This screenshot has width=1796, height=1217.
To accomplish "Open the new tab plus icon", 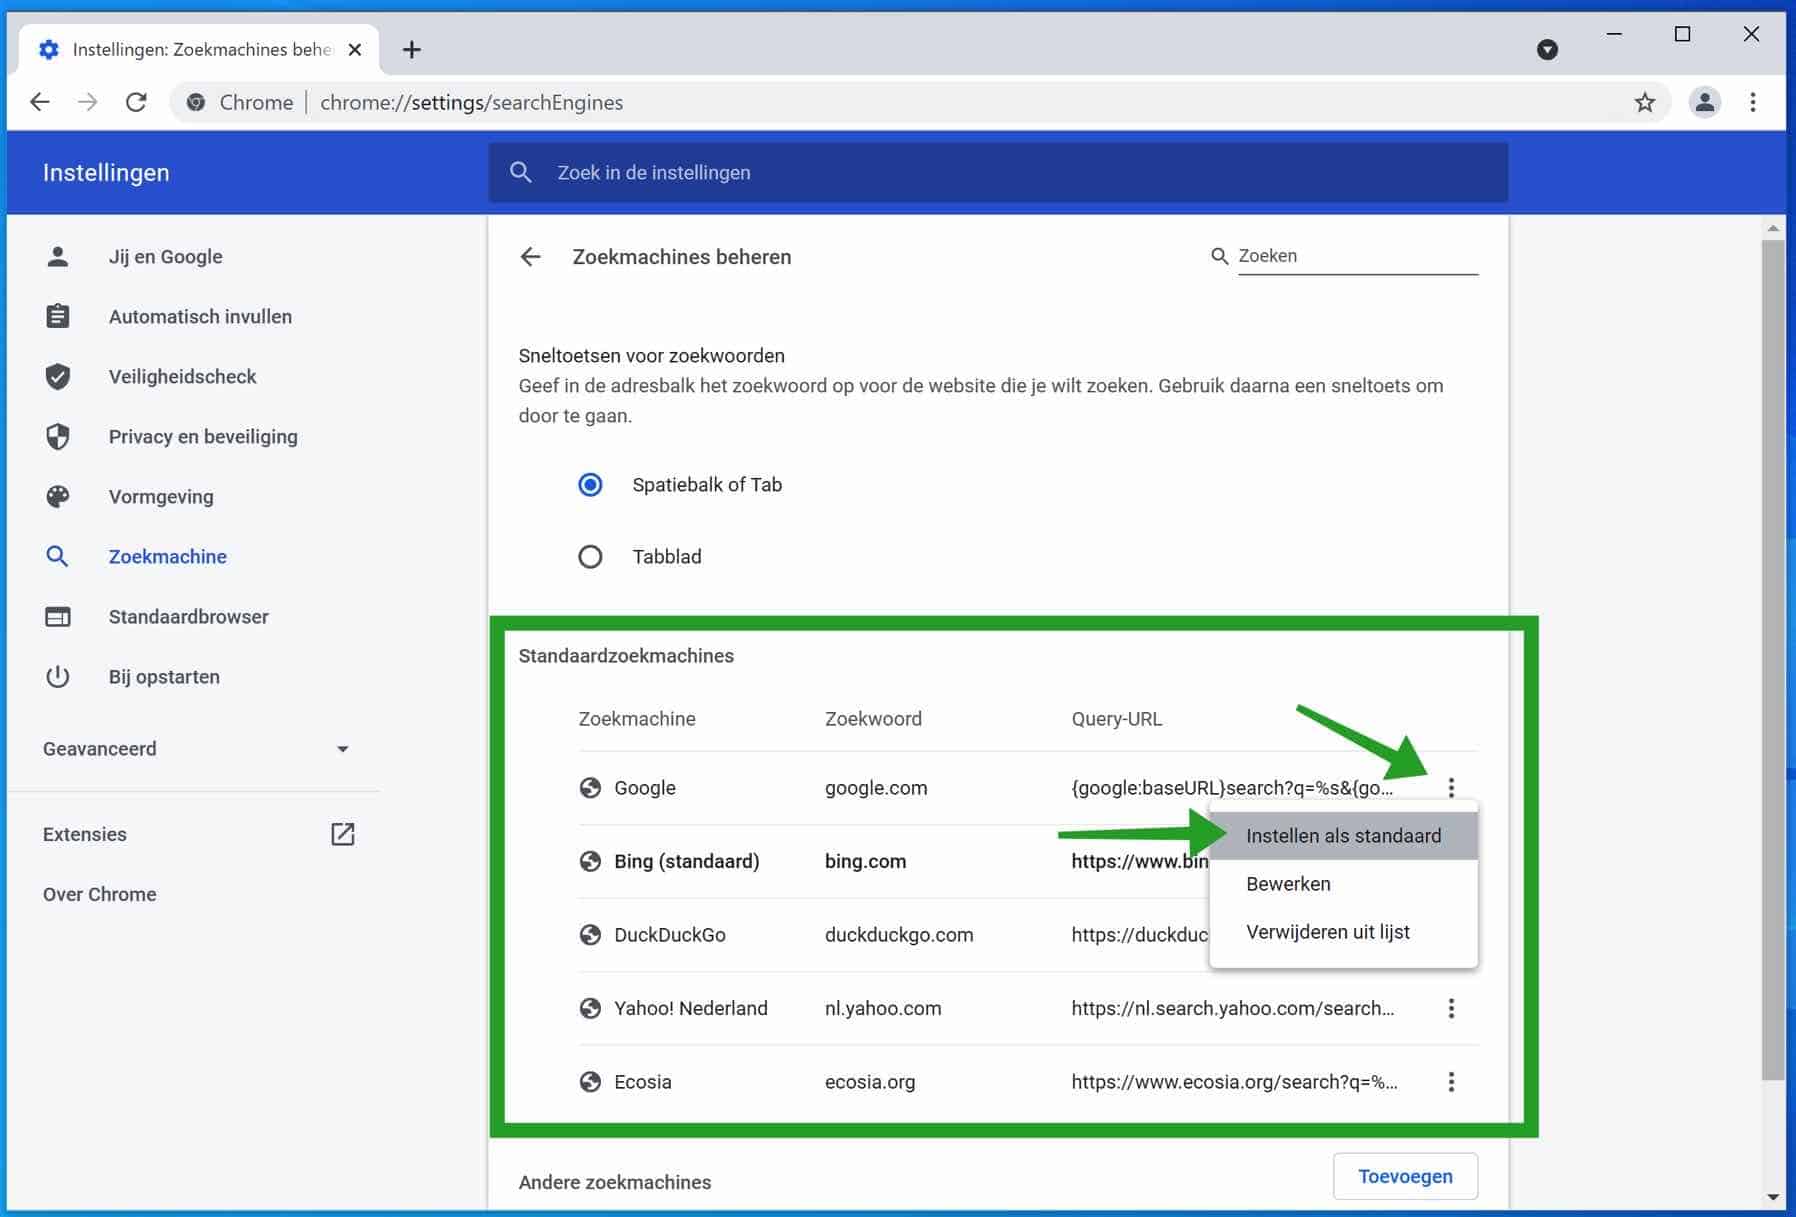I will [x=411, y=49].
